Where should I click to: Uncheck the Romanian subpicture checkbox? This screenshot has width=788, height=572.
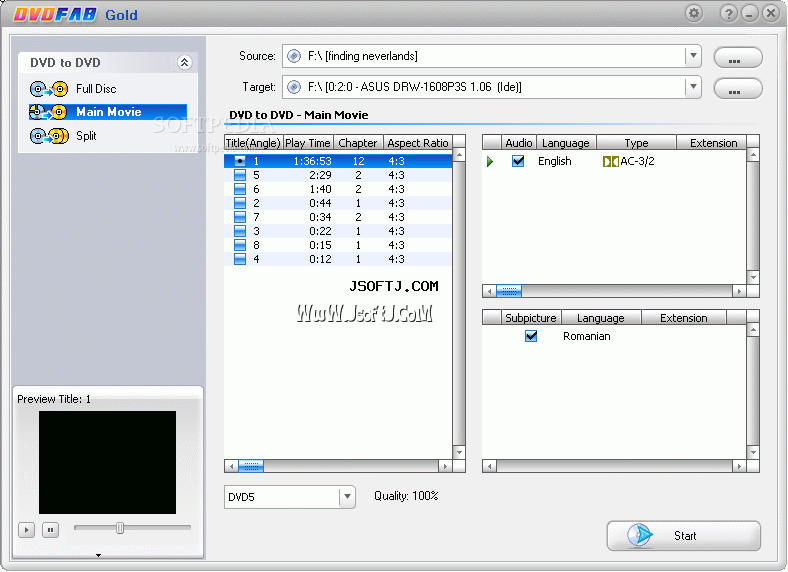pos(531,336)
